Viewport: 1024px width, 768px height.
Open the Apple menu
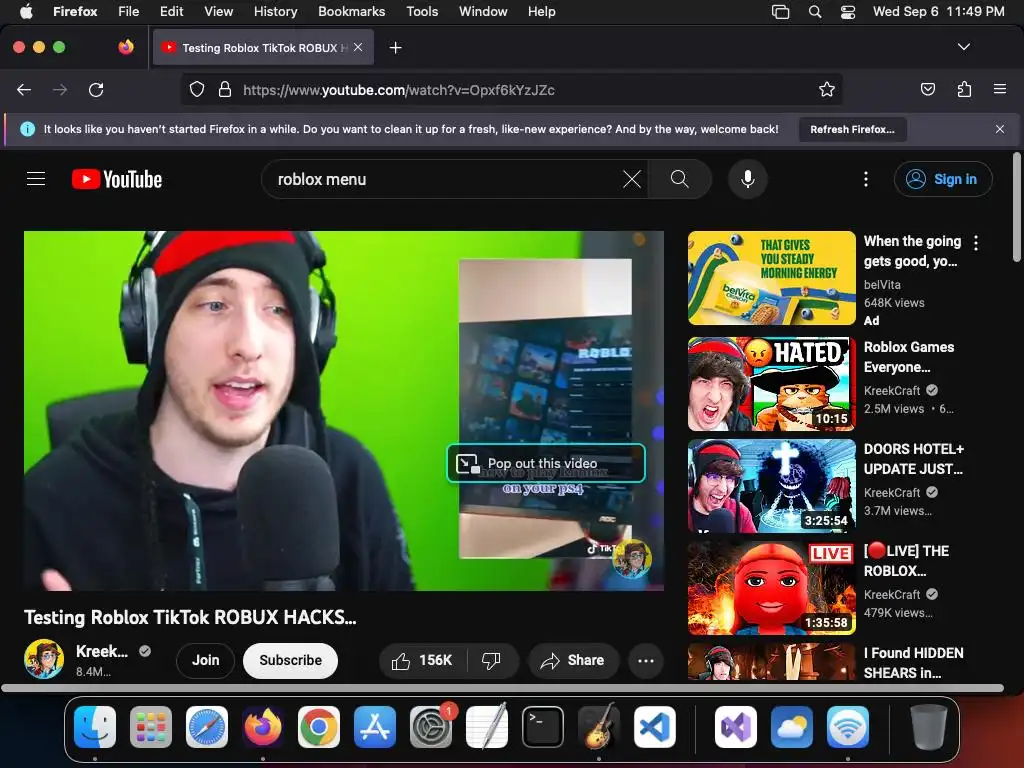[26, 12]
